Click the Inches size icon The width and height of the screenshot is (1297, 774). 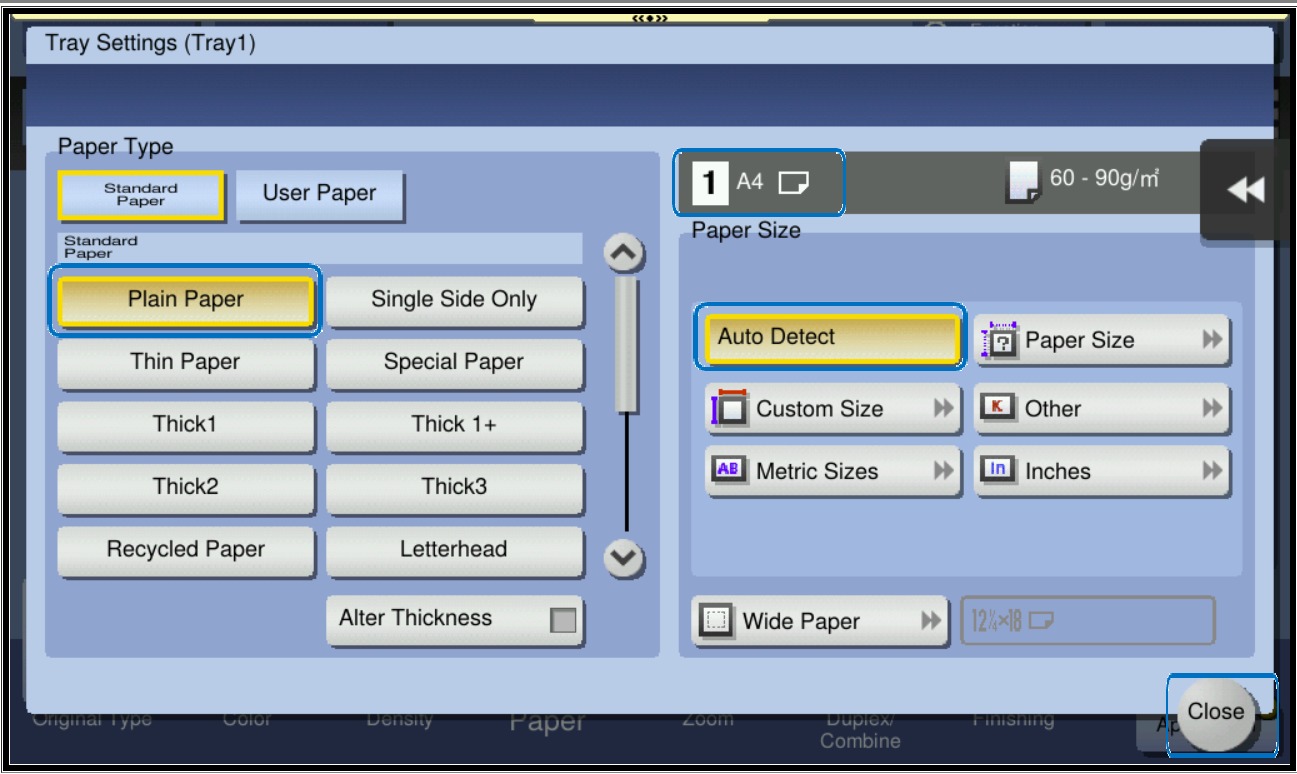(x=998, y=471)
